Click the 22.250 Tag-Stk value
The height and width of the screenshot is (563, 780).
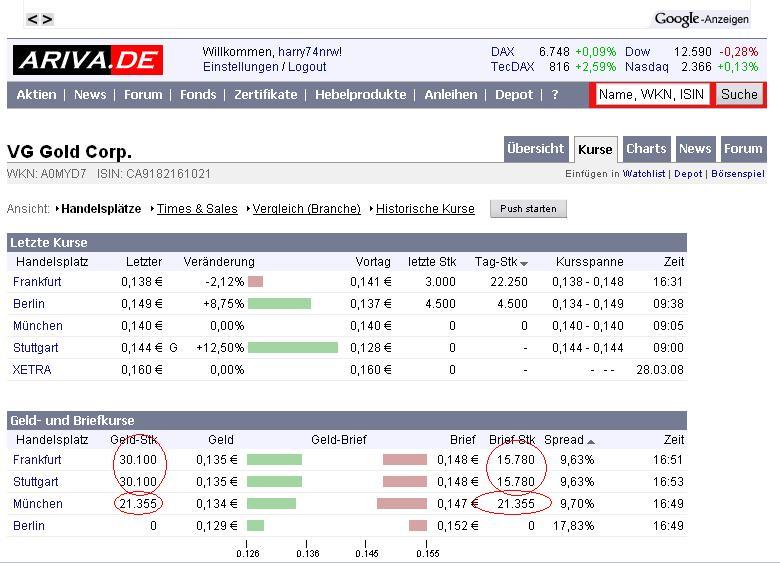[508, 282]
